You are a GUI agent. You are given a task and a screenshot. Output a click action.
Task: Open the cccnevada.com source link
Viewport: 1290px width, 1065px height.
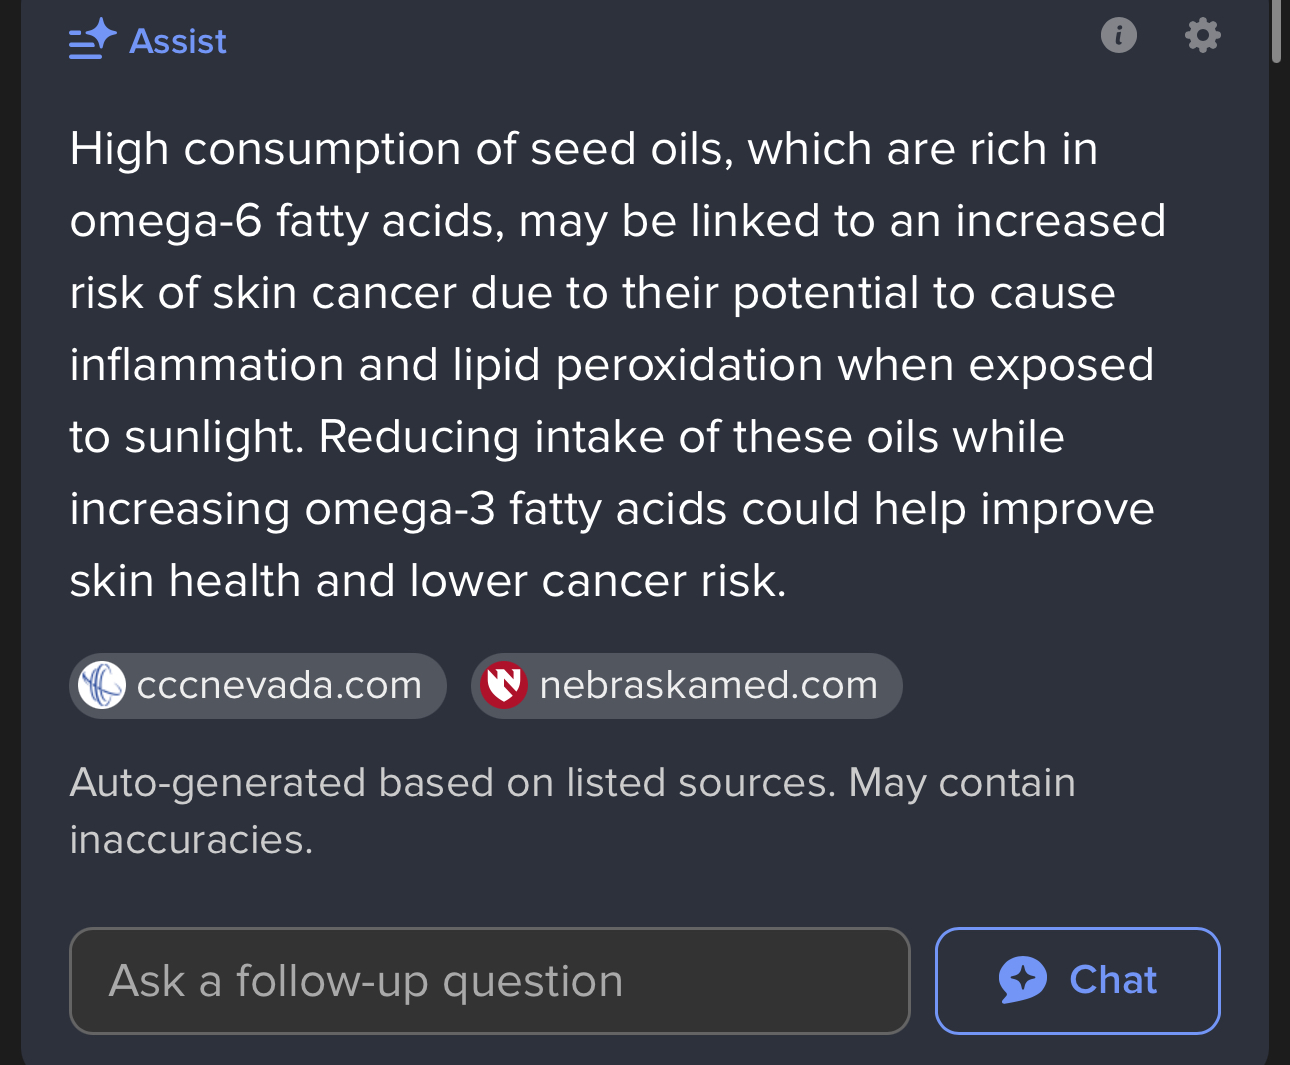[258, 686]
